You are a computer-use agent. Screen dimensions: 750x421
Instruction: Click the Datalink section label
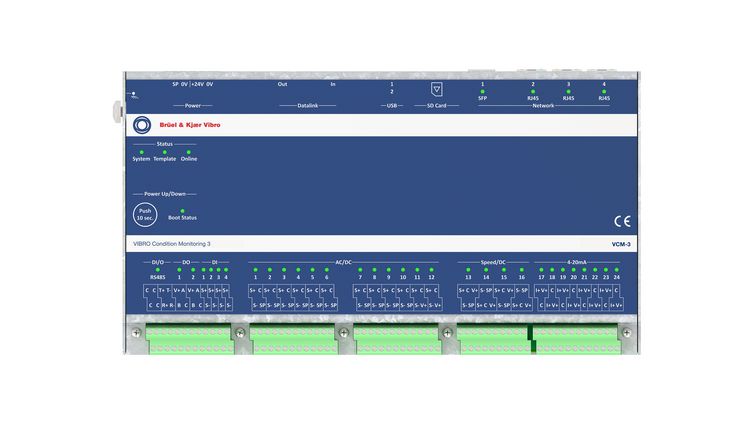308,106
